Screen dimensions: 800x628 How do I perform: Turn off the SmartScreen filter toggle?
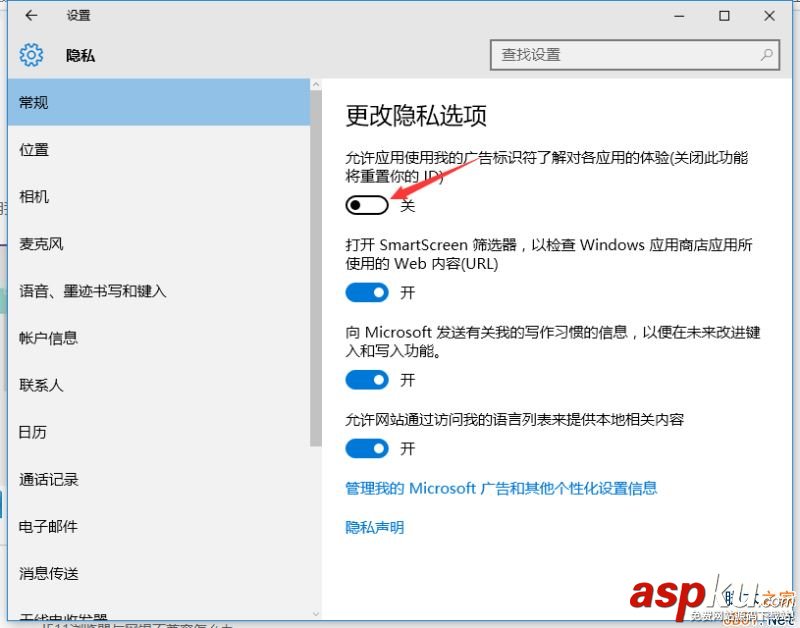tap(367, 292)
